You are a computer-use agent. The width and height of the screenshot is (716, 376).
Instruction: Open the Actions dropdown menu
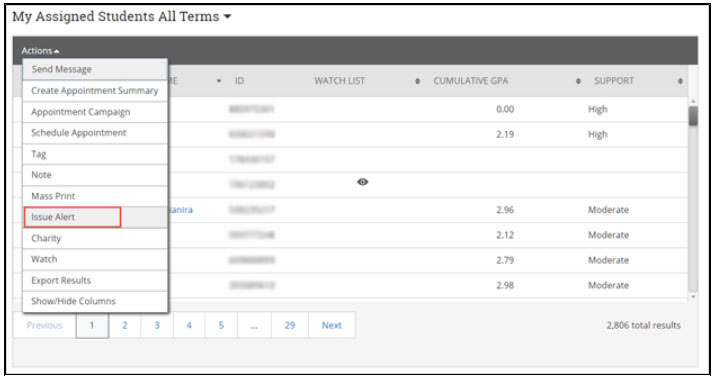[x=40, y=51]
